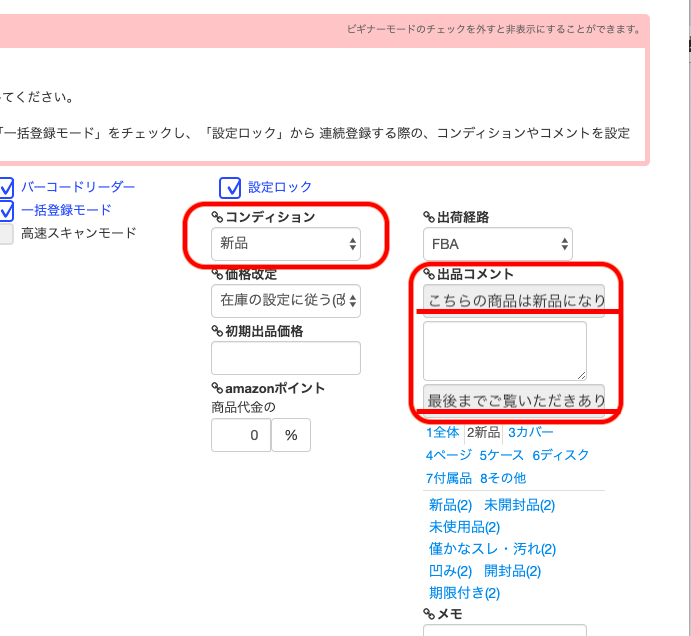Select the 8その他 comment tab

503,478
